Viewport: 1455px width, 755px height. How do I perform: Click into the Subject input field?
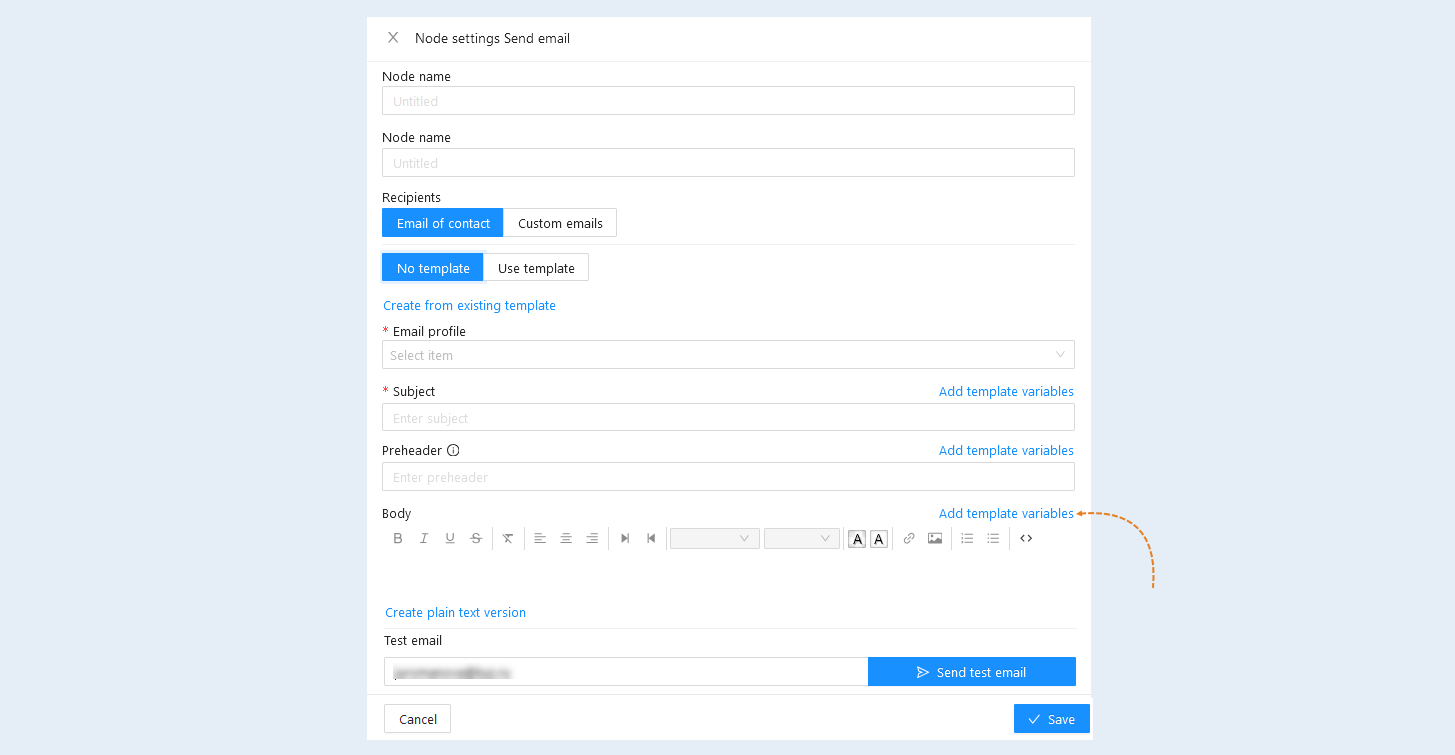tap(728, 418)
